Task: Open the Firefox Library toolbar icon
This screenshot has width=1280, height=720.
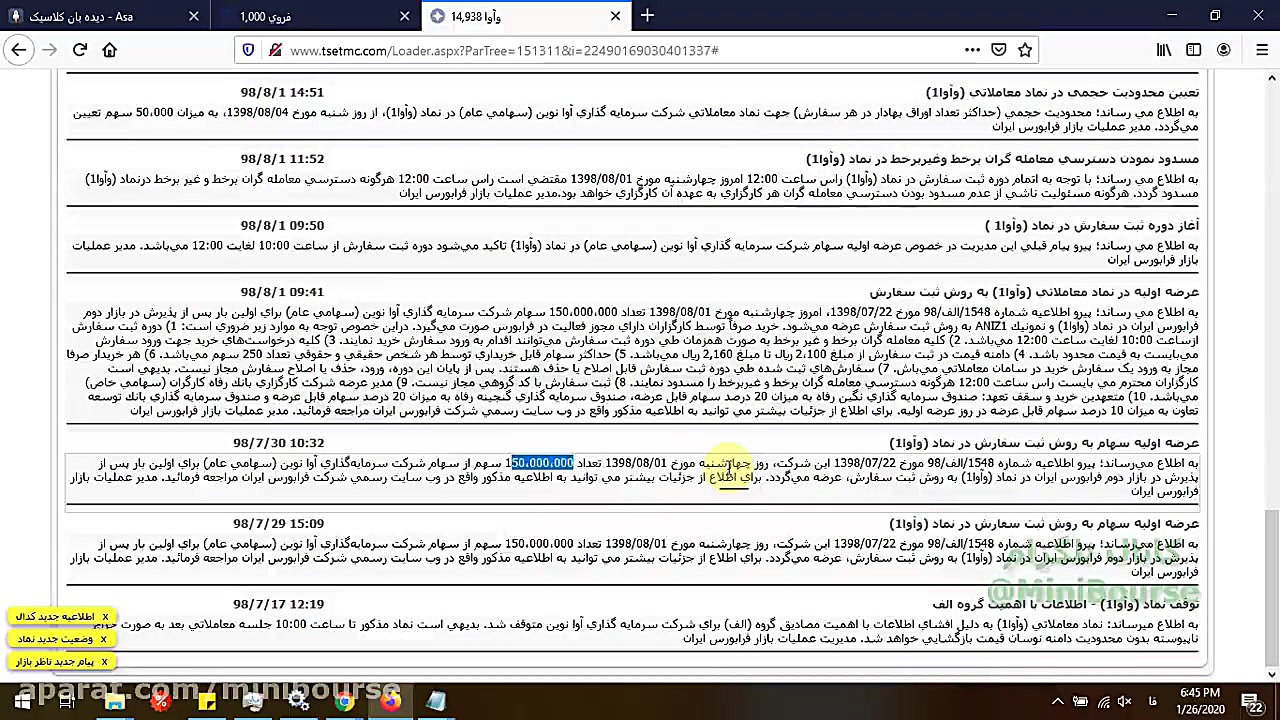Action: pos(1163,50)
